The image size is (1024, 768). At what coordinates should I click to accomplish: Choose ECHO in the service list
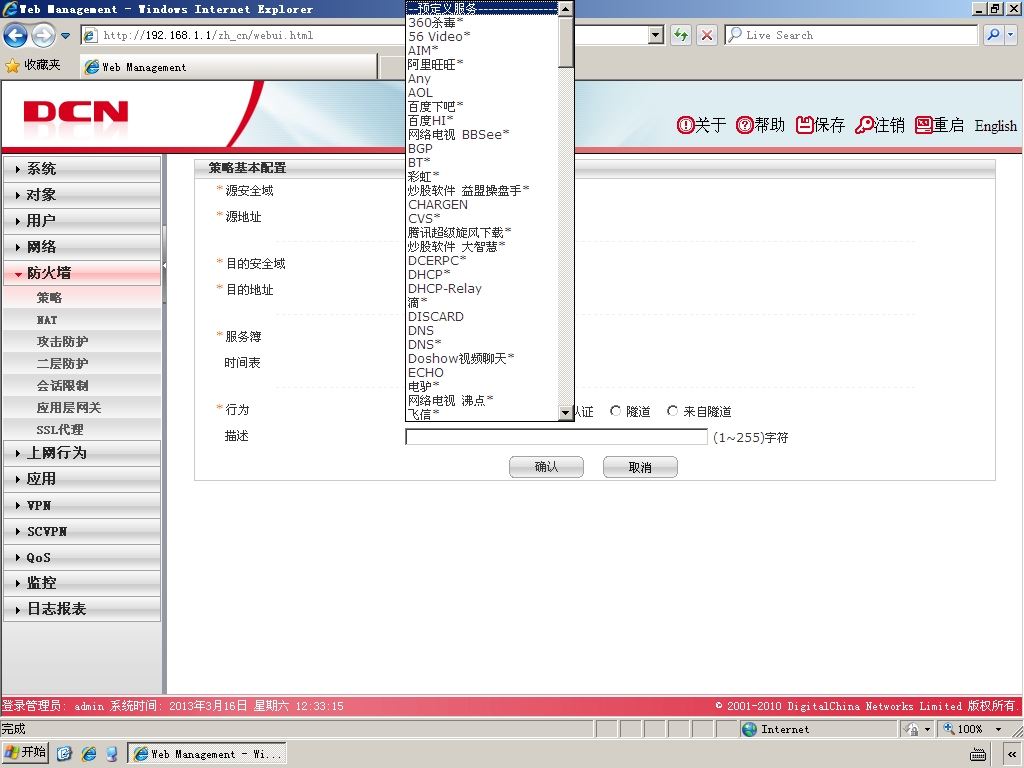click(482, 372)
